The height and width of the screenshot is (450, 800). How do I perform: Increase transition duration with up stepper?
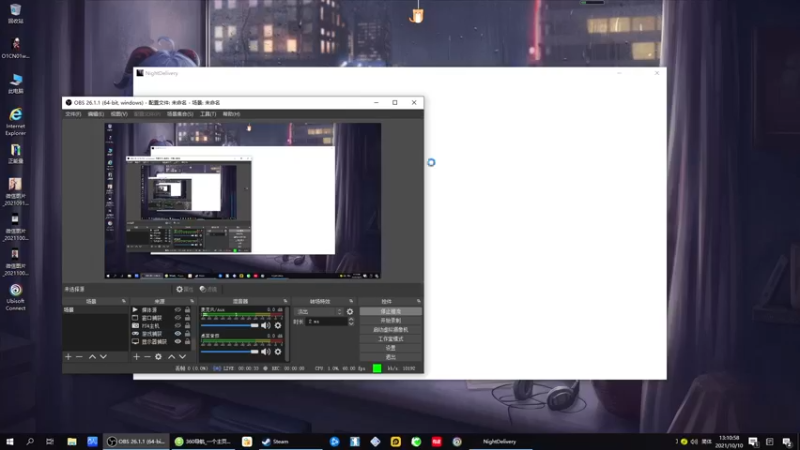pyautogui.click(x=351, y=319)
